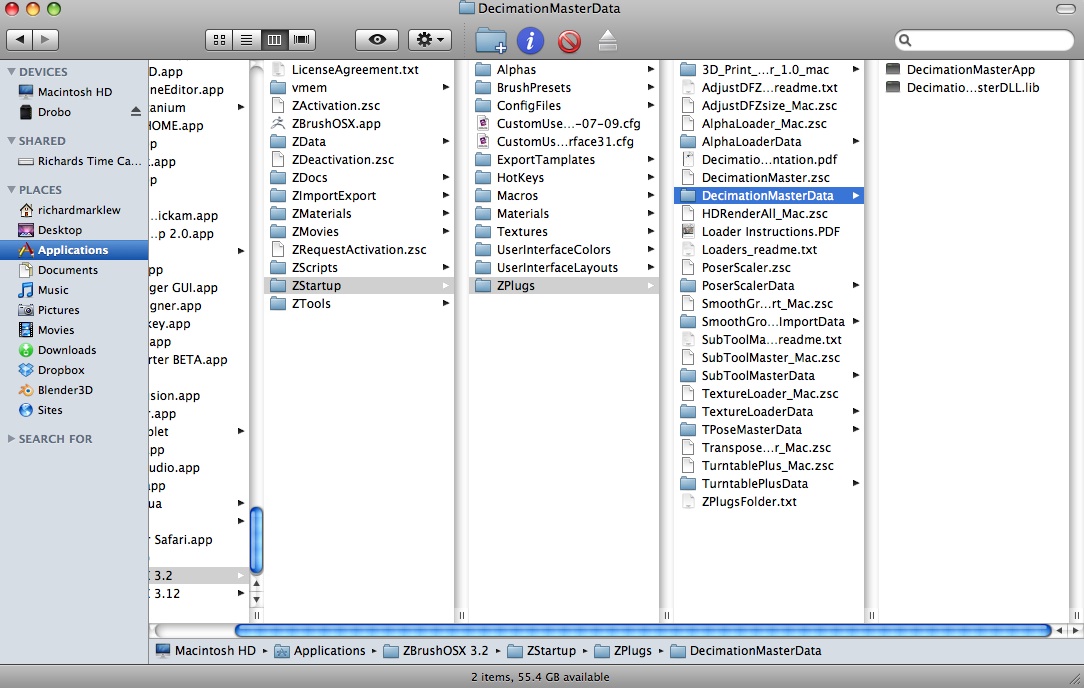The image size is (1084, 688).
Task: Go back with the left arrow button
Action: tap(19, 39)
